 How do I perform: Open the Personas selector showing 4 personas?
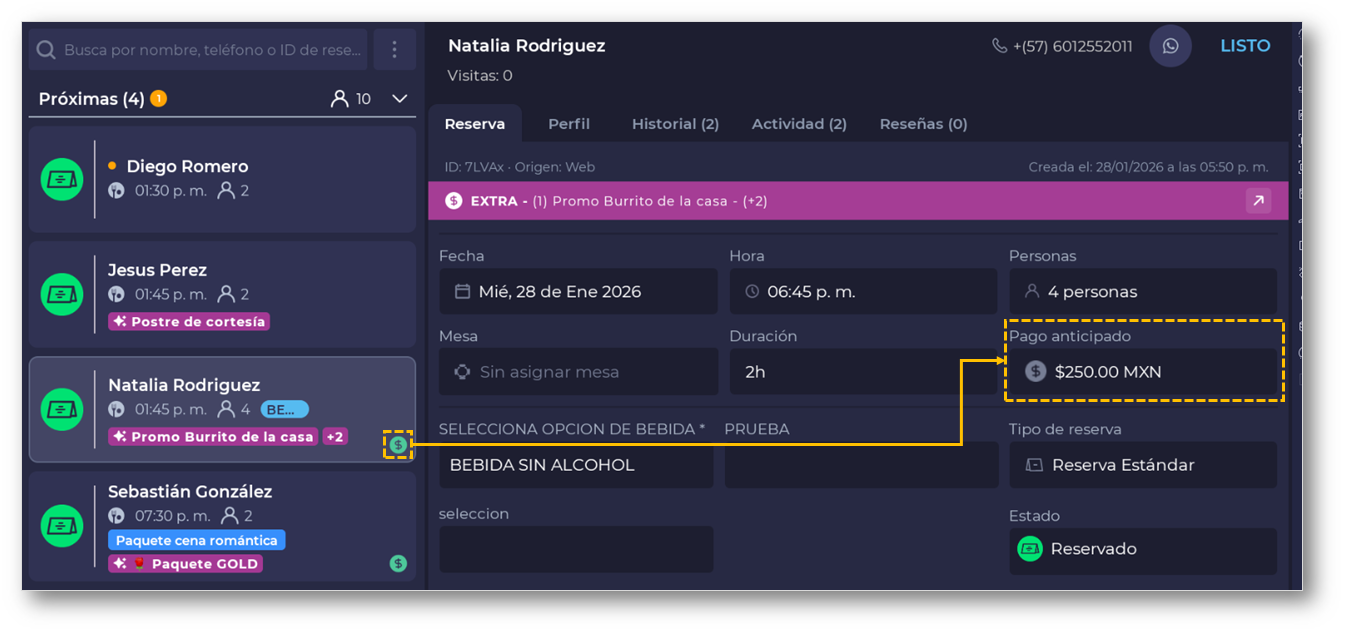click(1142, 292)
